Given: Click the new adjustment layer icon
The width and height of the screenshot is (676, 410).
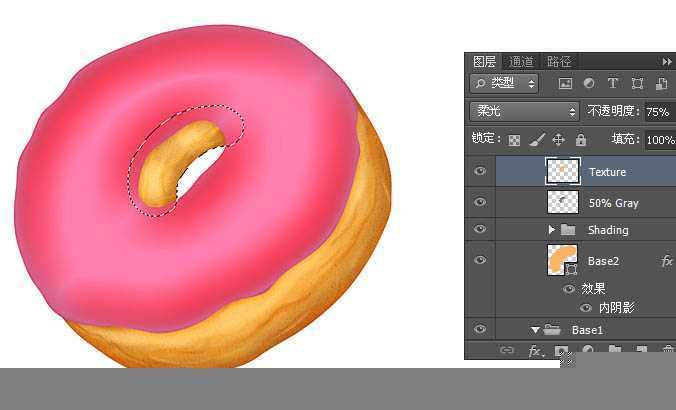Looking at the screenshot, I should pyautogui.click(x=588, y=350).
